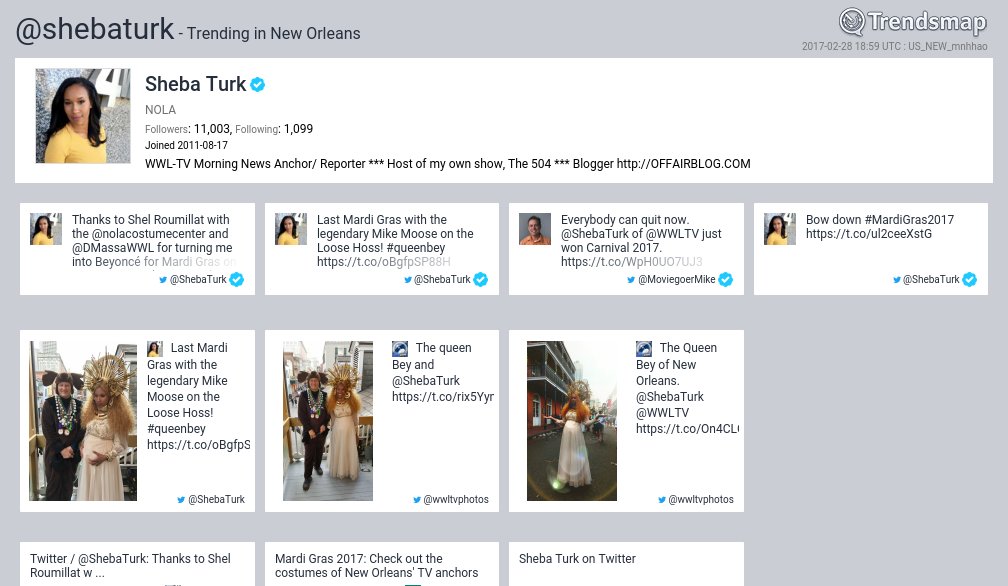Click Twitter bird icon on top-row 'Last Mardi Gras' tweet

pos(408,280)
